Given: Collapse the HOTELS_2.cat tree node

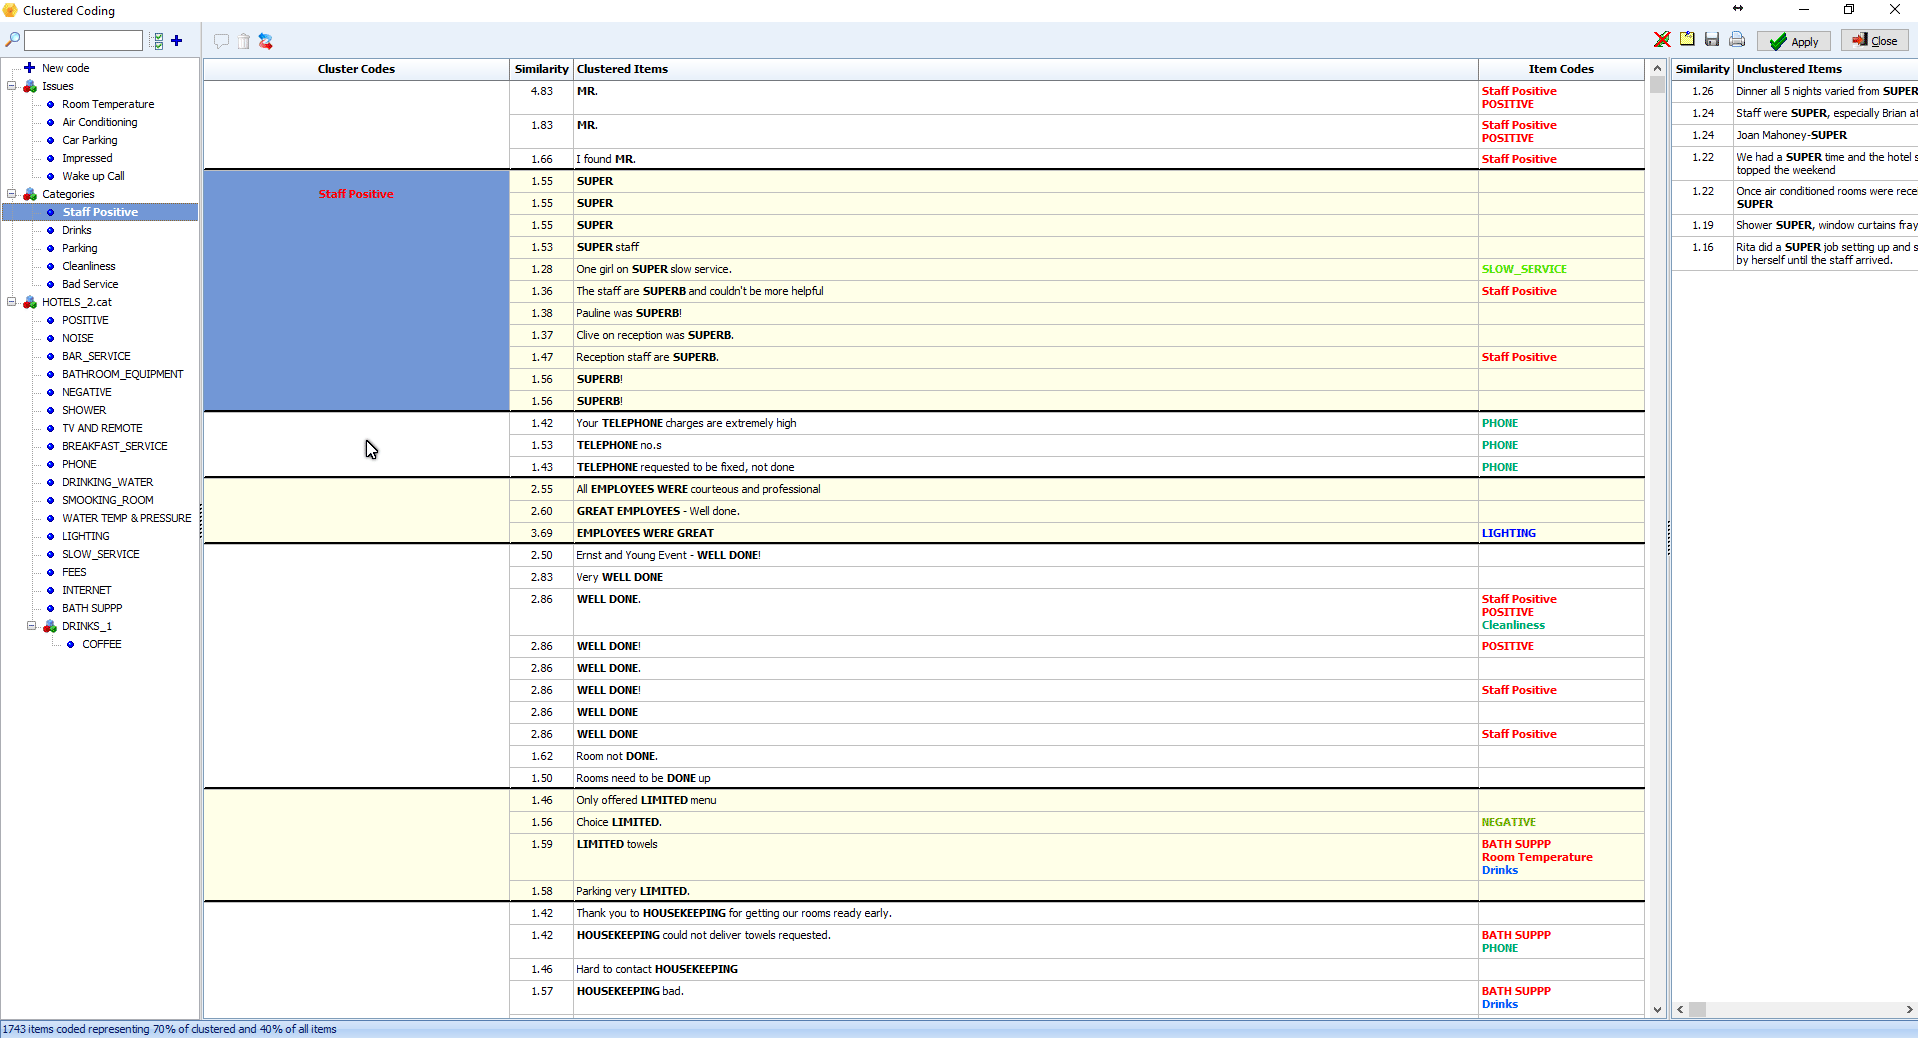Looking at the screenshot, I should point(12,302).
